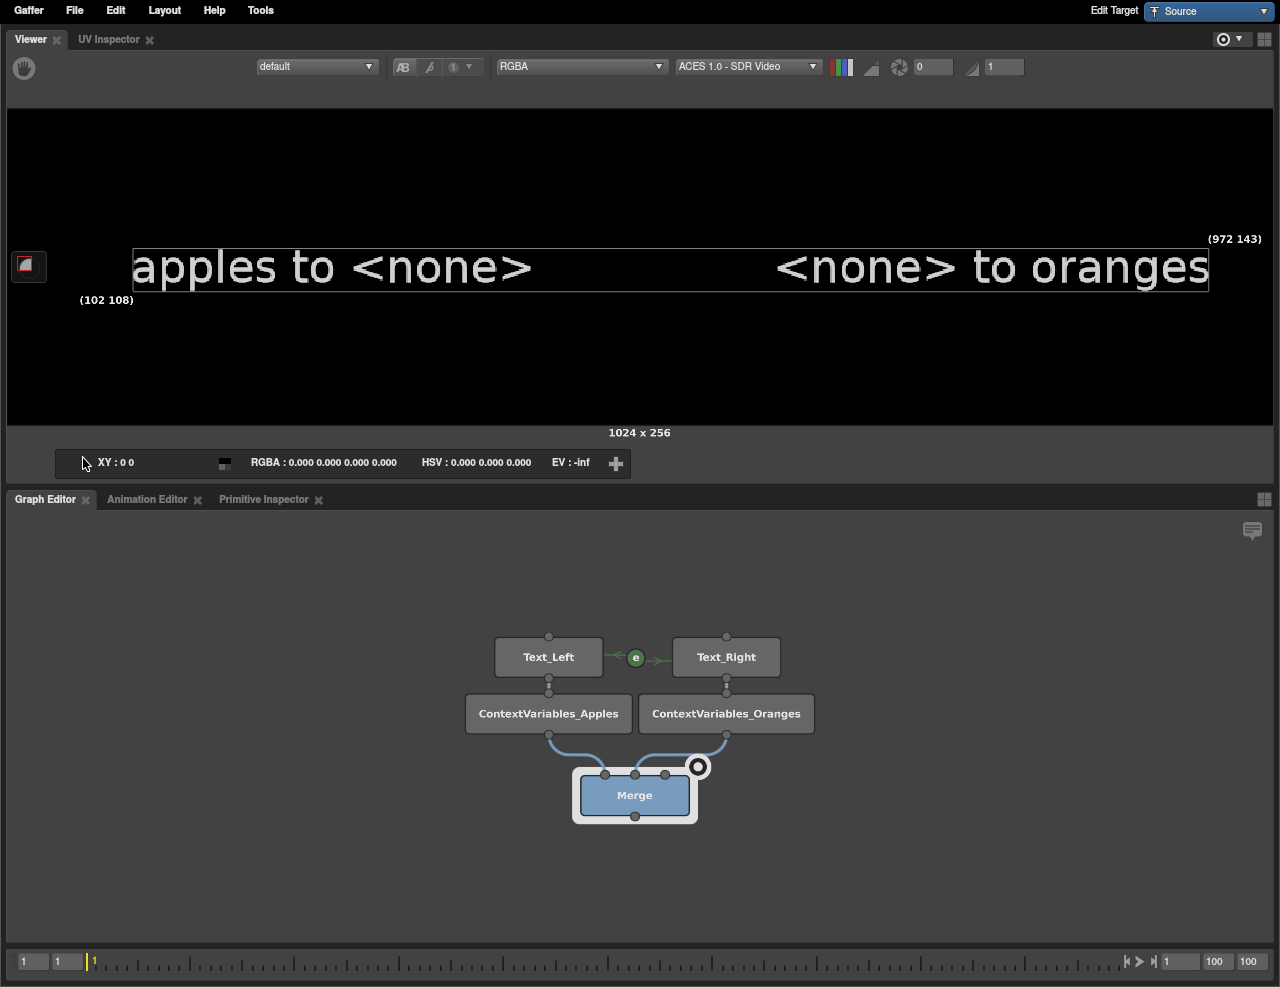This screenshot has width=1280, height=987.
Task: Open the Viewer panel layout grid icon
Action: point(1264,39)
